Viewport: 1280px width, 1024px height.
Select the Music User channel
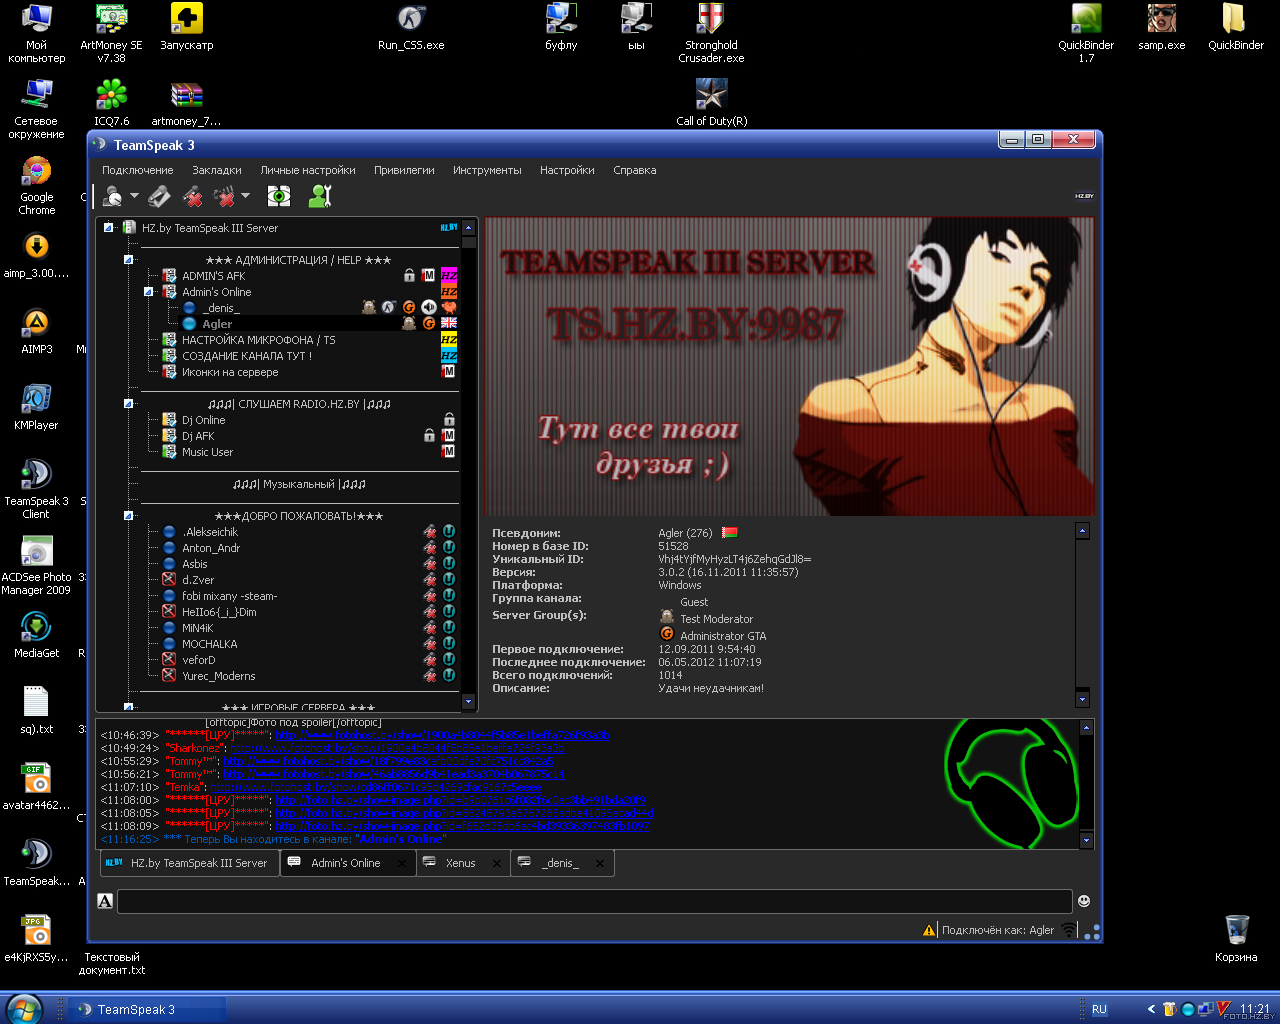pos(207,452)
